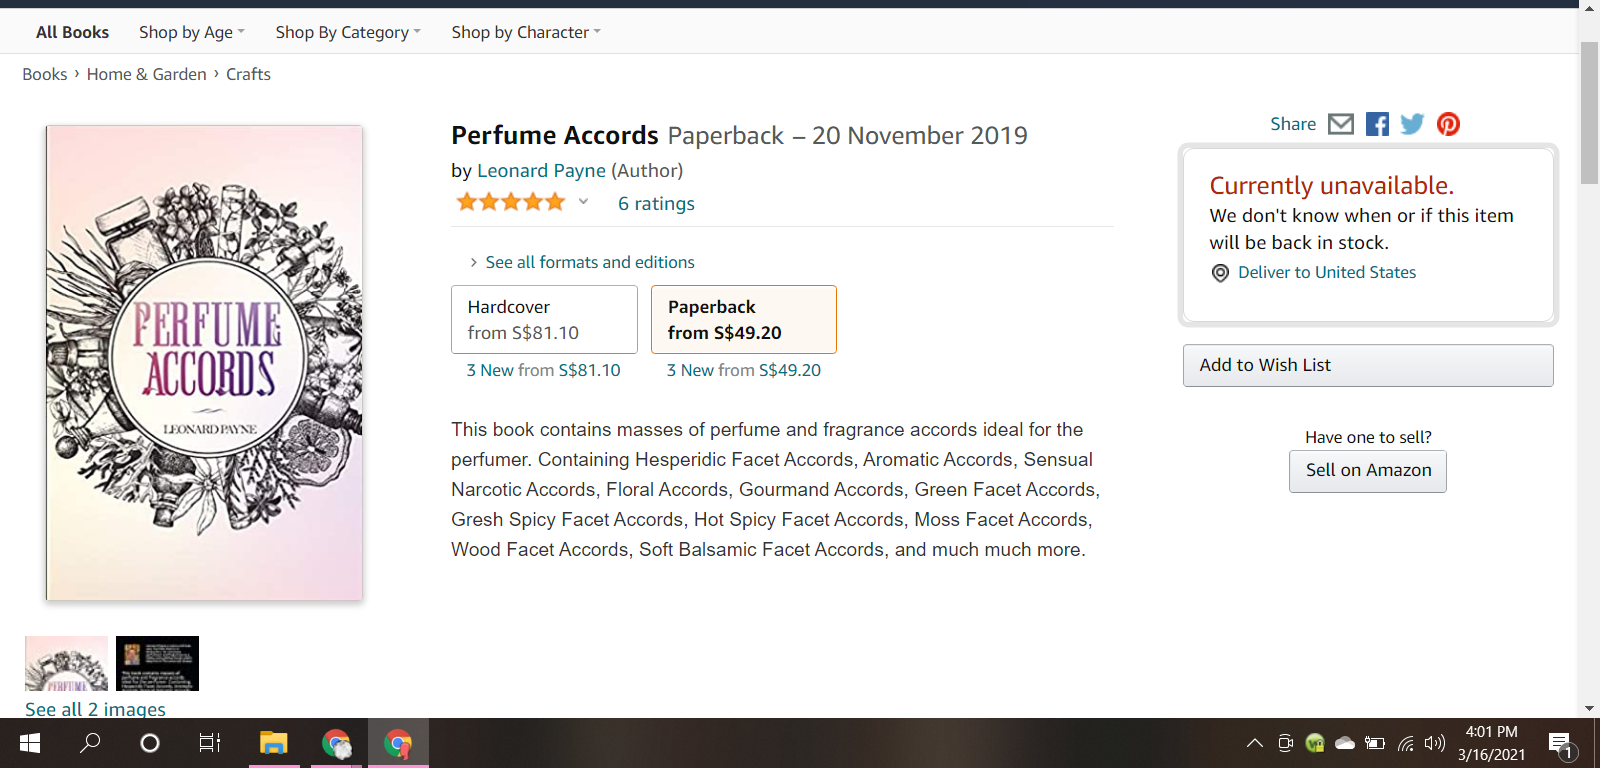Image resolution: width=1600 pixels, height=768 pixels.
Task: Go to the All Books tab
Action: 72,32
